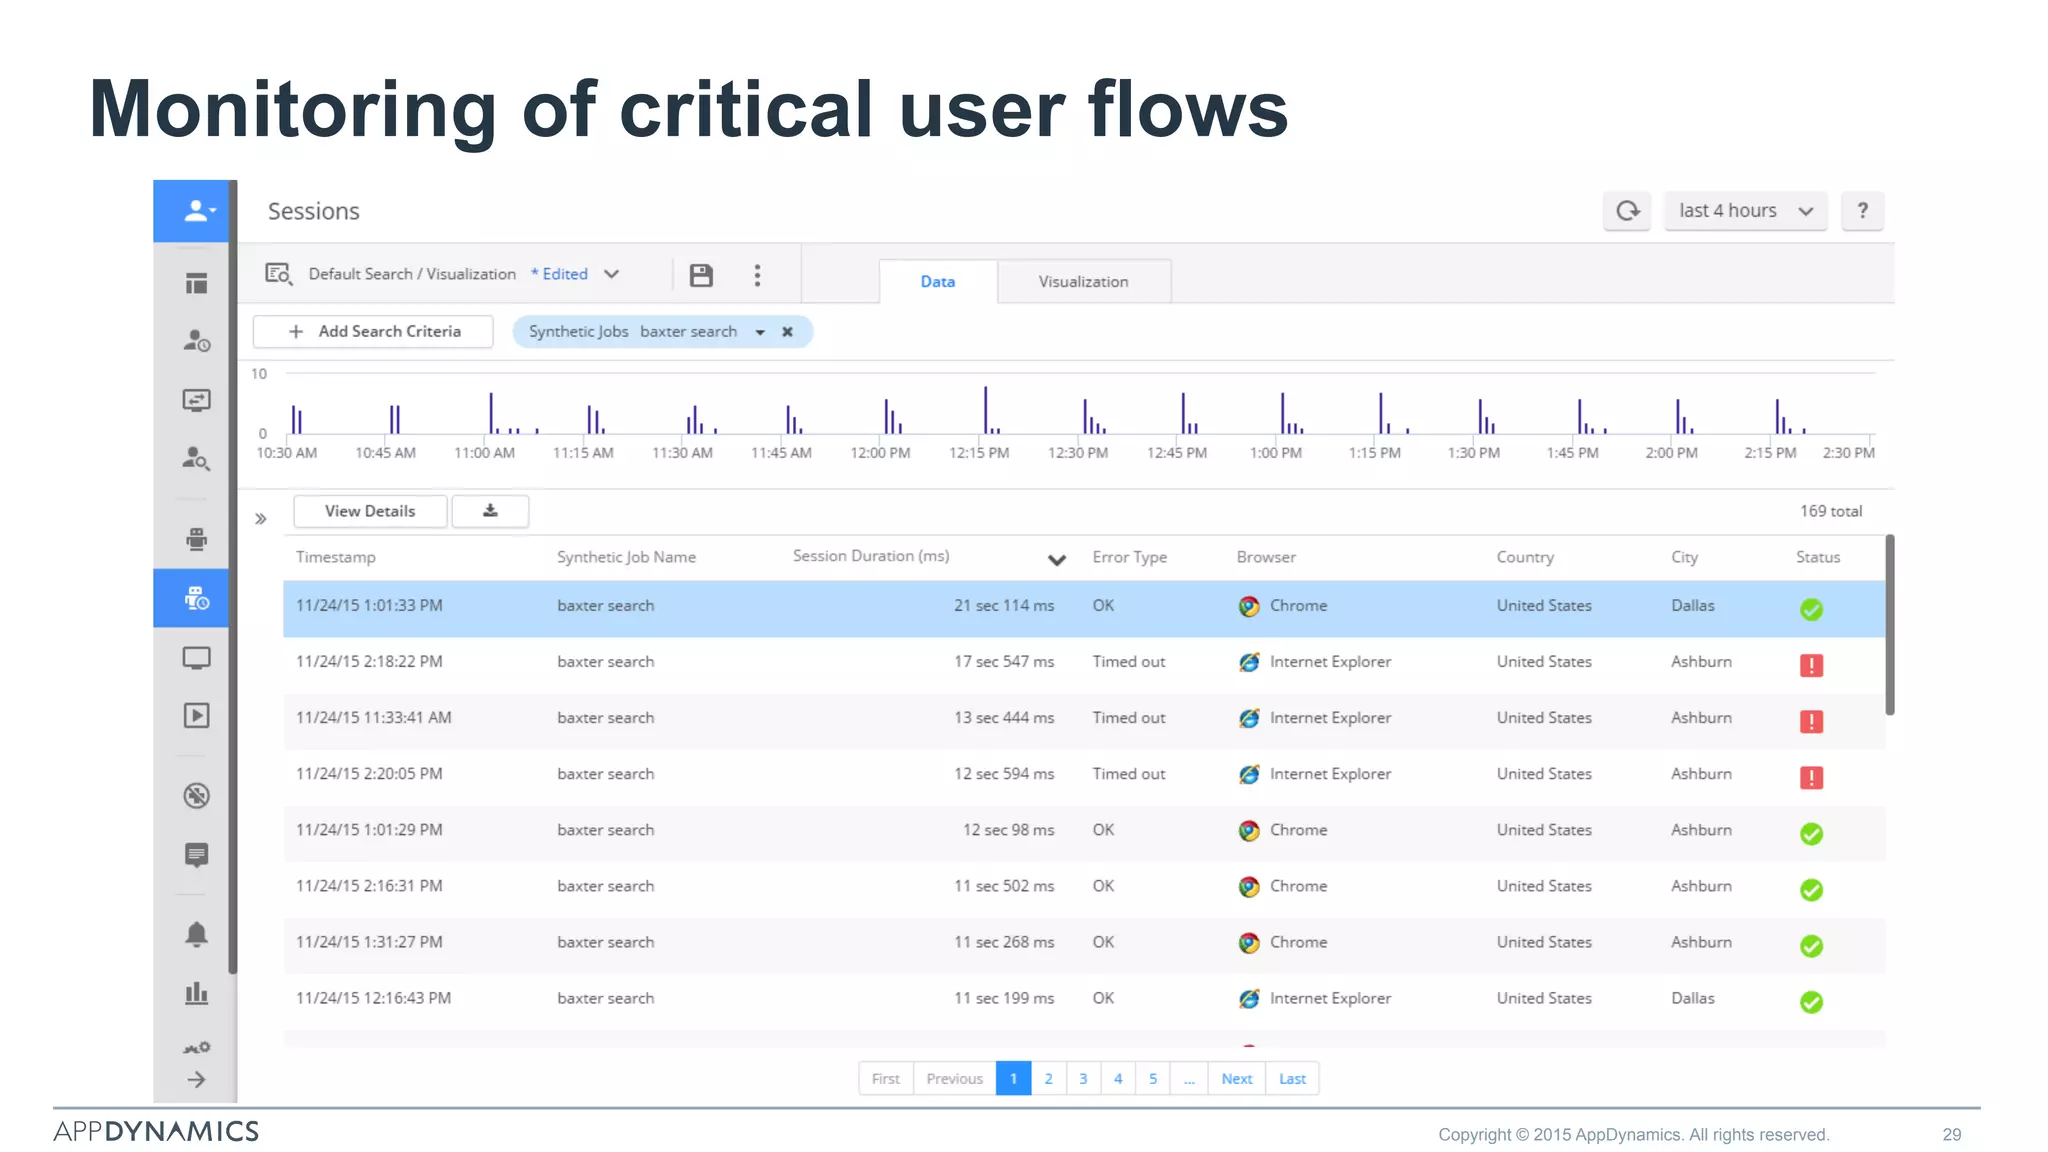Click the spike at 11:00 AM in chart

(490, 413)
